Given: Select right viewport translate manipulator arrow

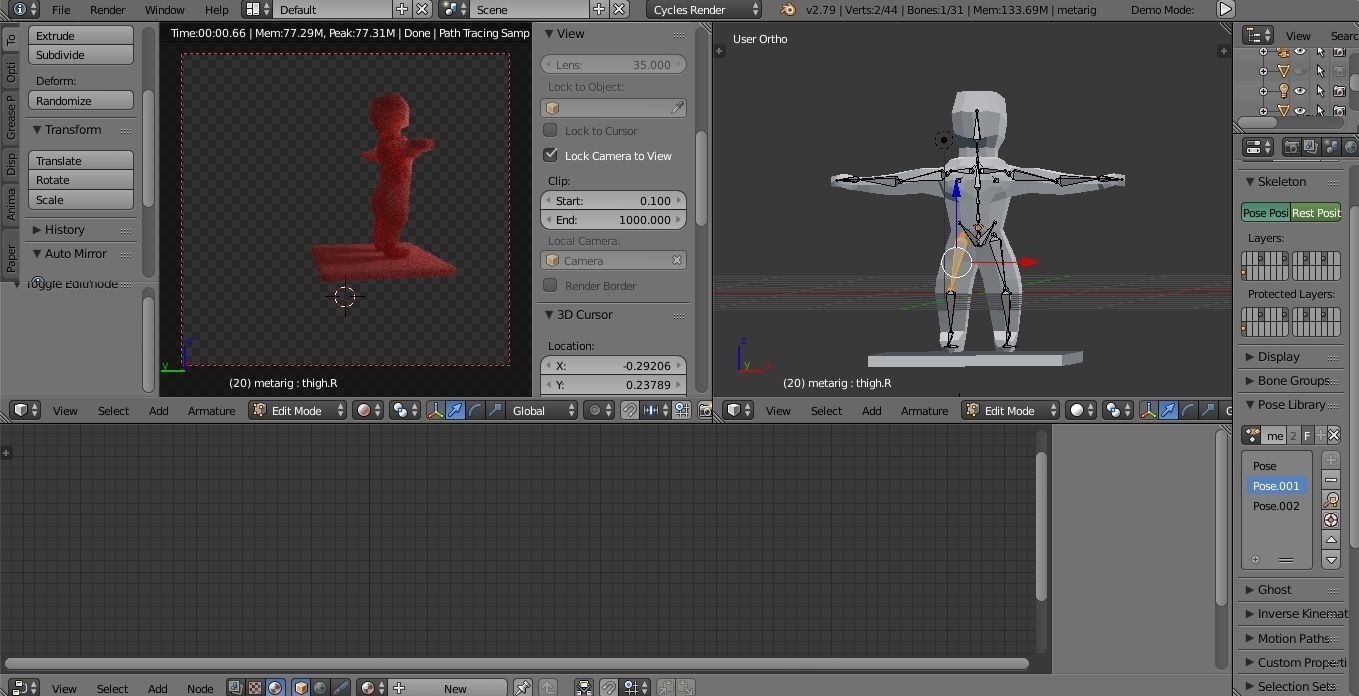Looking at the screenshot, I should pos(1168,410).
